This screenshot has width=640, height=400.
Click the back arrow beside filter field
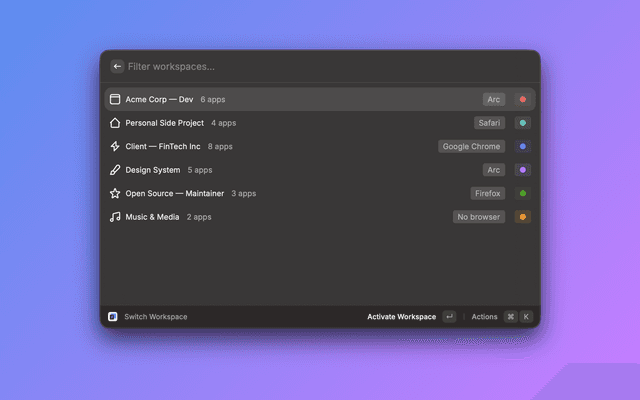pyautogui.click(x=117, y=67)
